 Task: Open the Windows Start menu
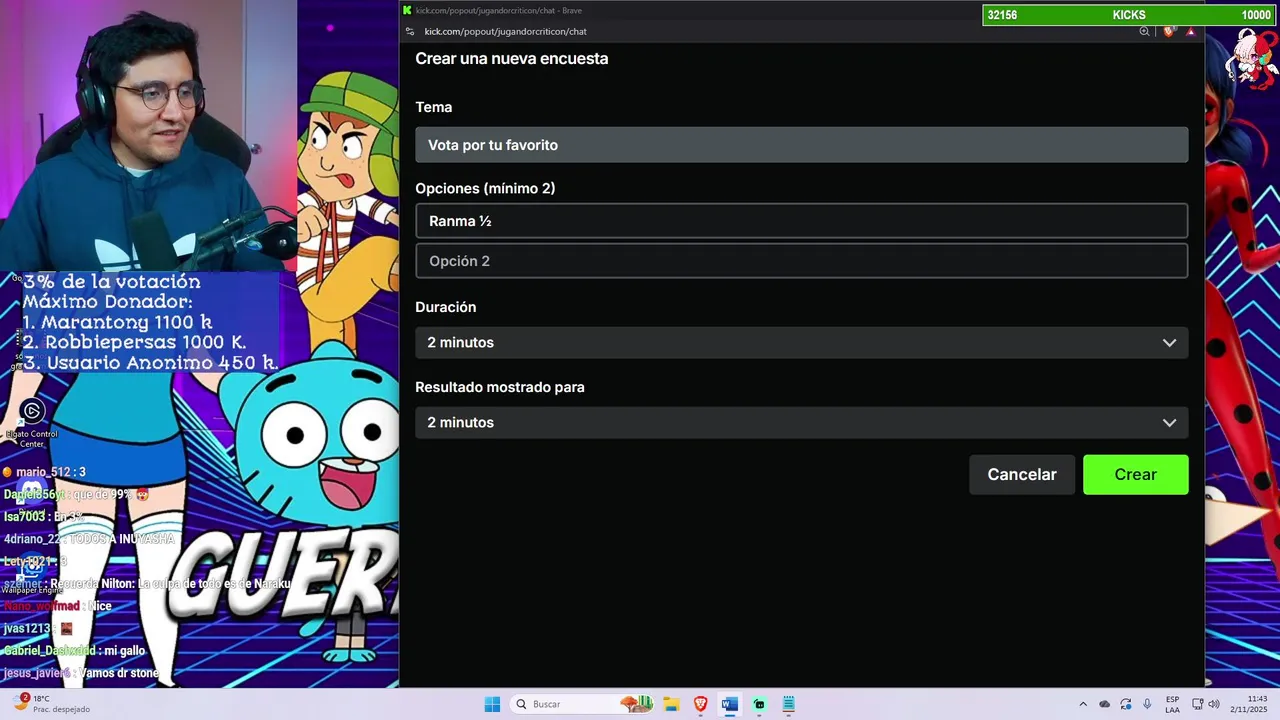point(492,704)
